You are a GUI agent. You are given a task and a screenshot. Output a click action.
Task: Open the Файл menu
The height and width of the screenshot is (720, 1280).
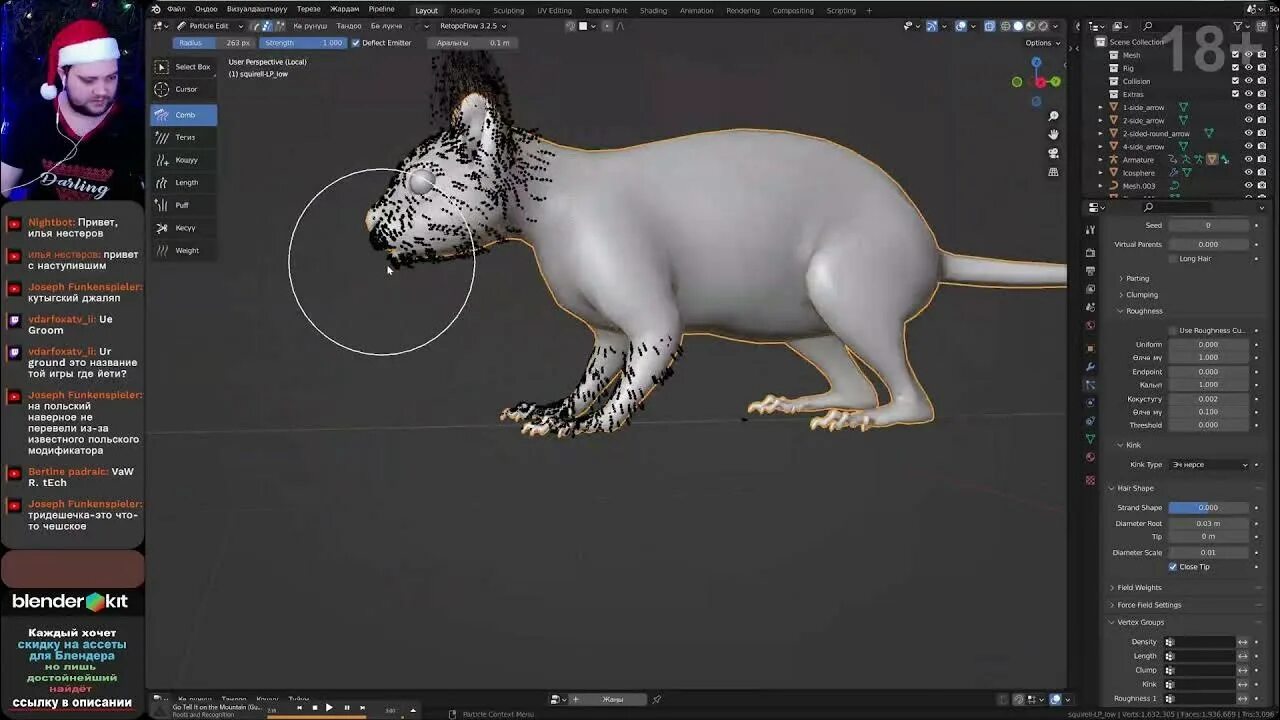click(x=176, y=10)
